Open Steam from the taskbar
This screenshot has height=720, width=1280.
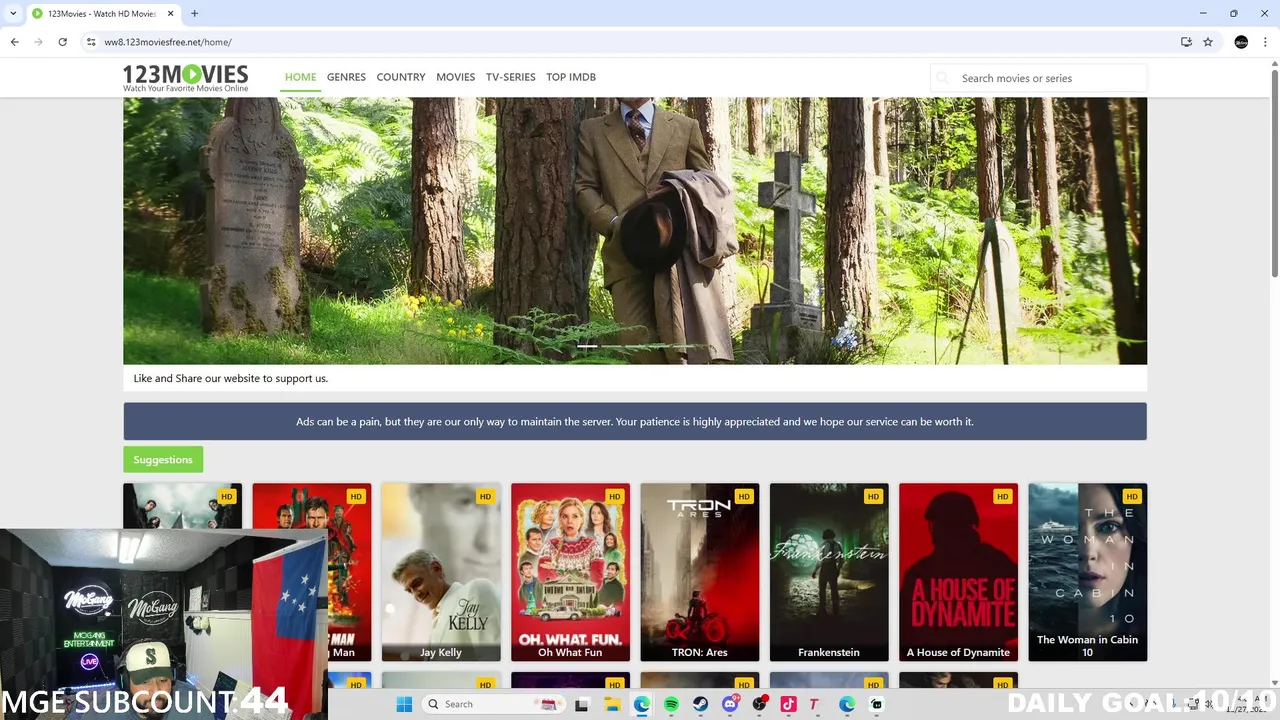click(700, 704)
